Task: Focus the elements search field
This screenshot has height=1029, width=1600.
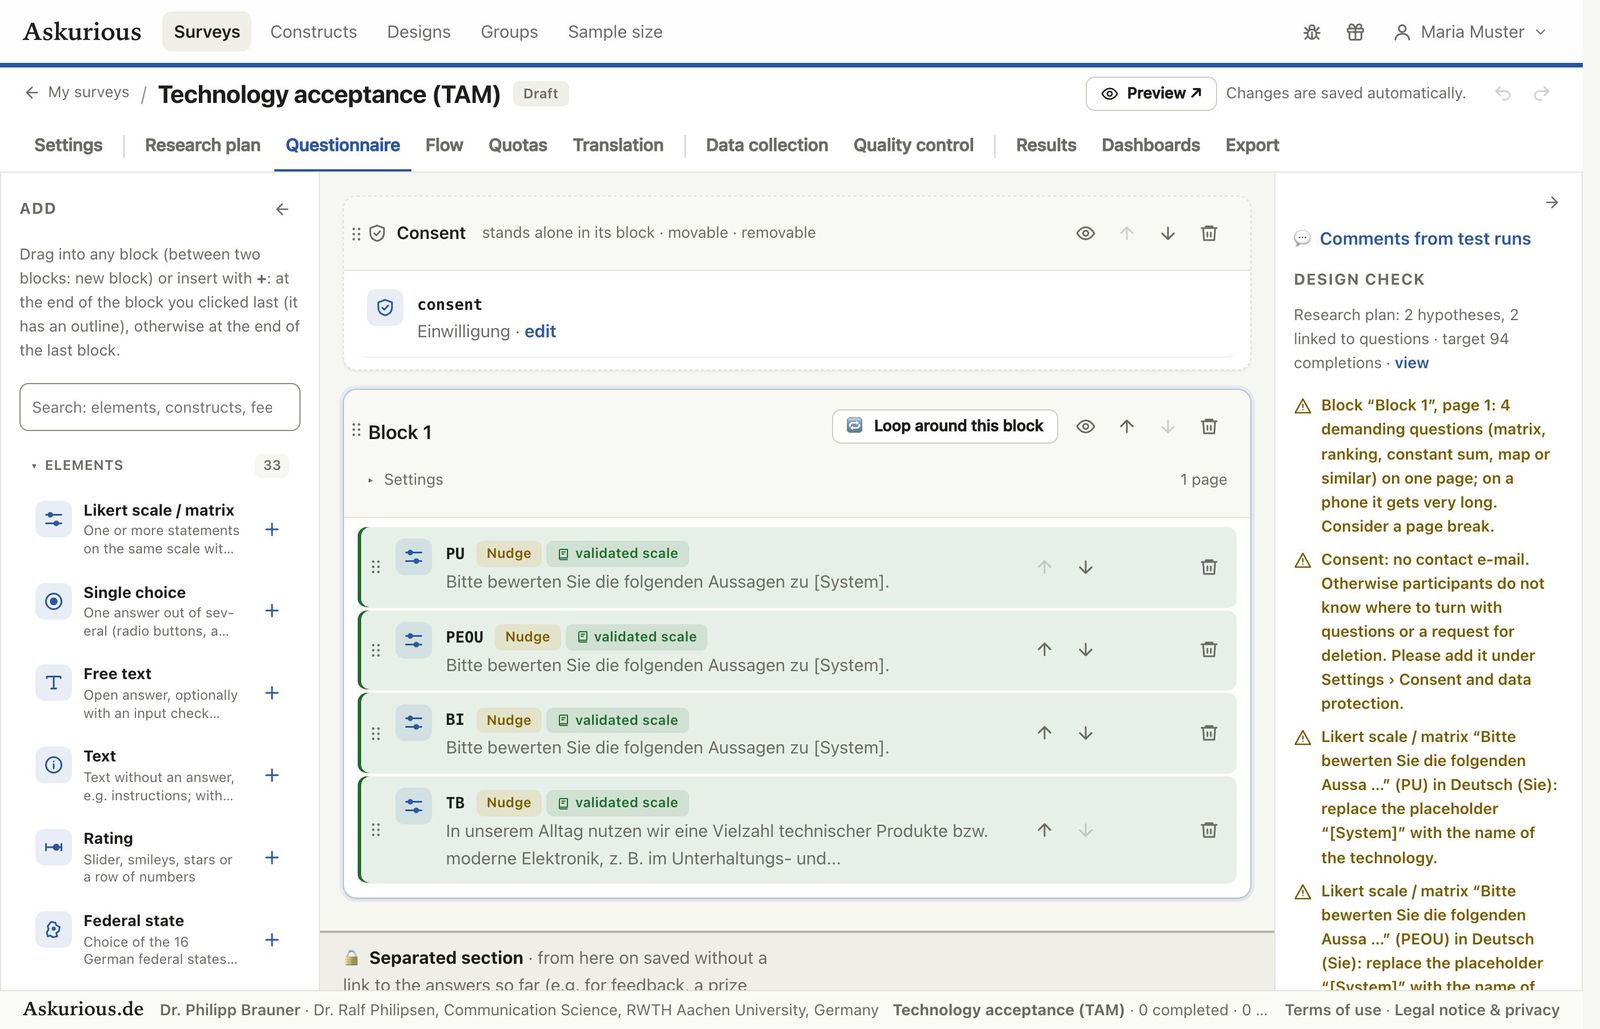Action: [x=160, y=407]
